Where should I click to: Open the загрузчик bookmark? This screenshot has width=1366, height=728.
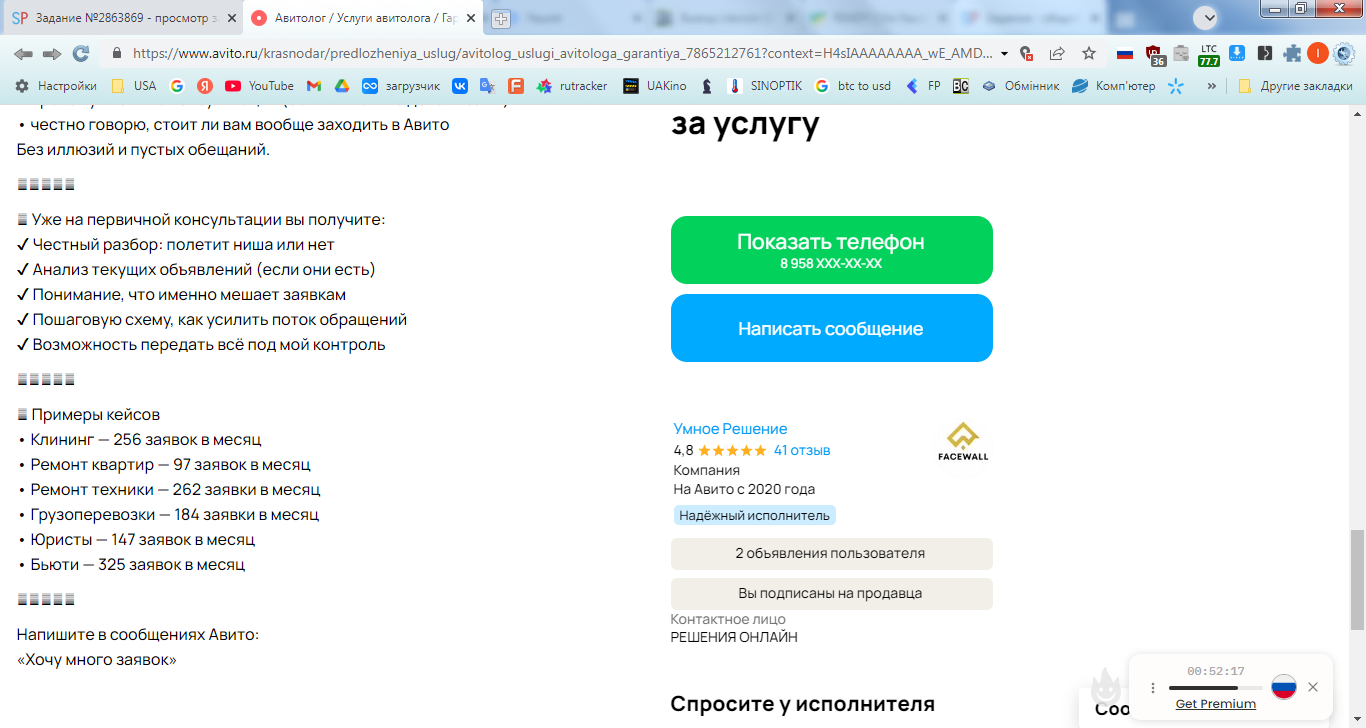click(401, 86)
